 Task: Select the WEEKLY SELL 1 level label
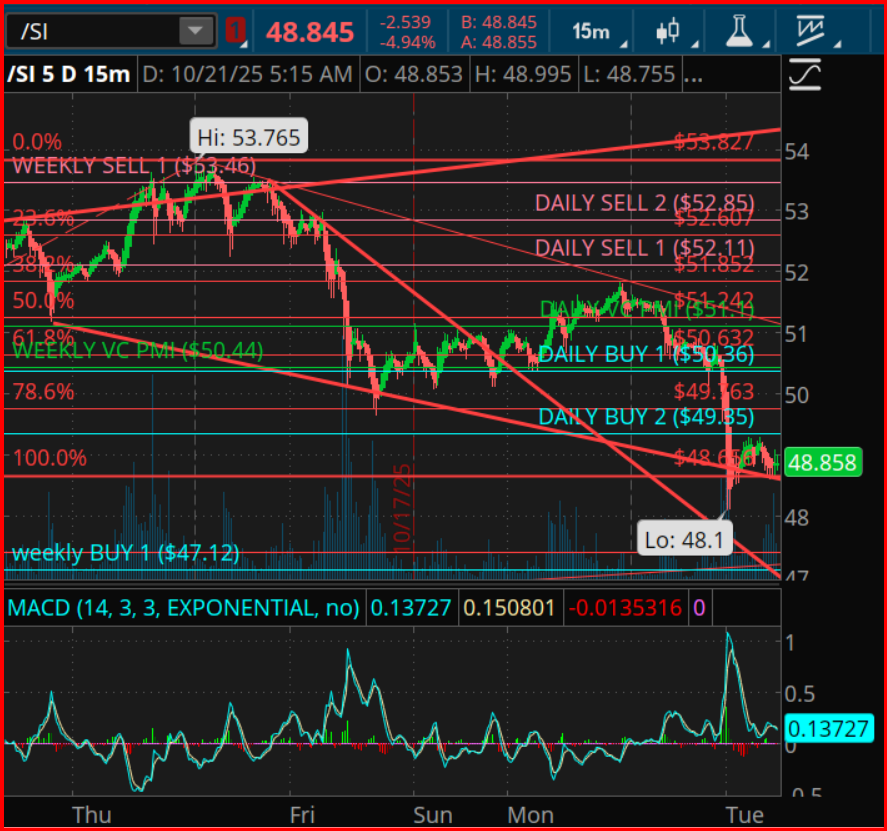coord(134,166)
